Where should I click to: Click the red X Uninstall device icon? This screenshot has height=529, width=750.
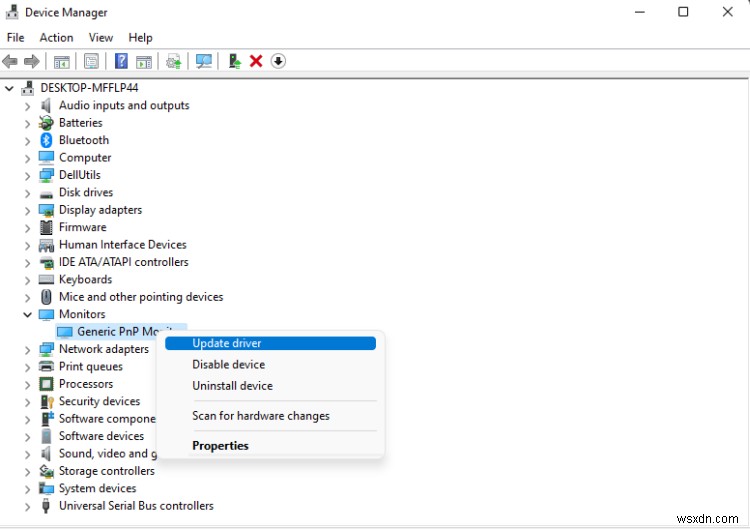(256, 61)
